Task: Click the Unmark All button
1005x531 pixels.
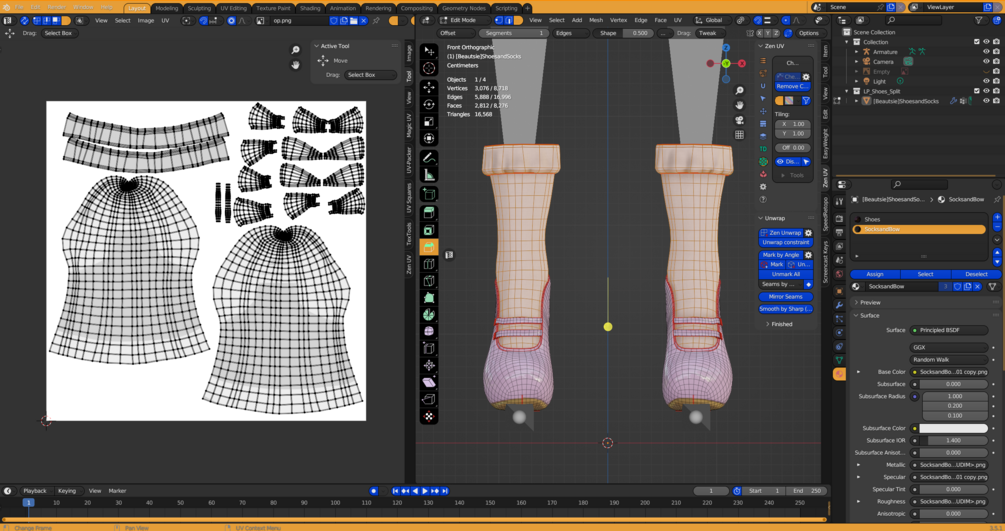Action: (786, 274)
